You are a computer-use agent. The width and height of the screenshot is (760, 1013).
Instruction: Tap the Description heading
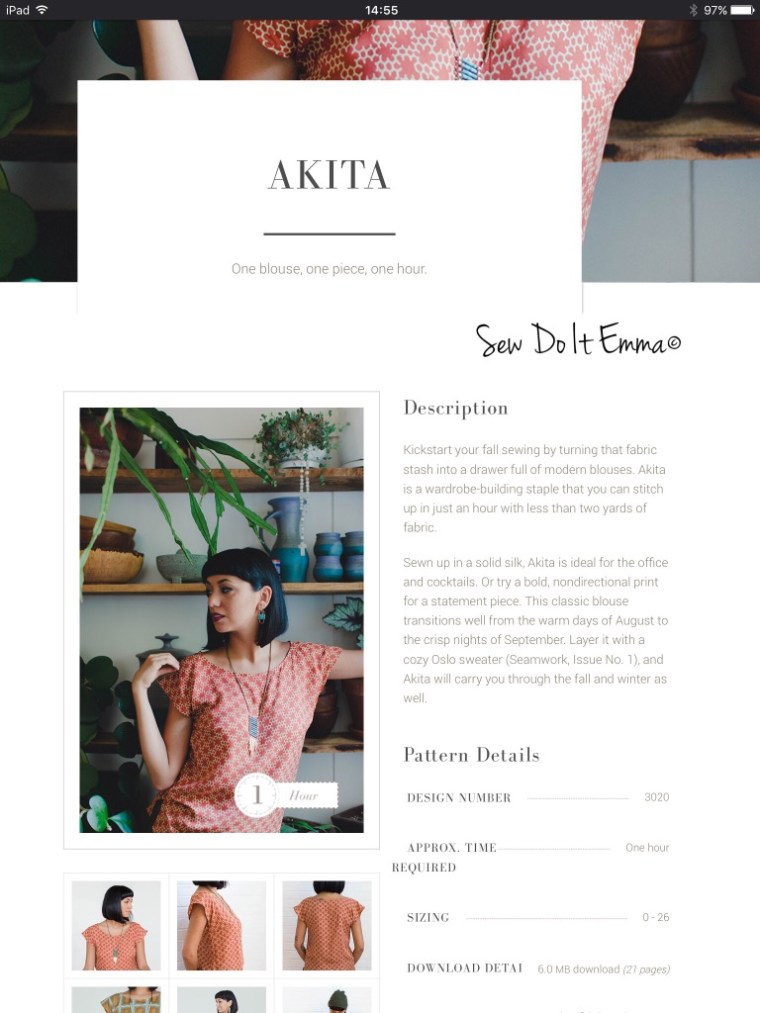coord(456,408)
